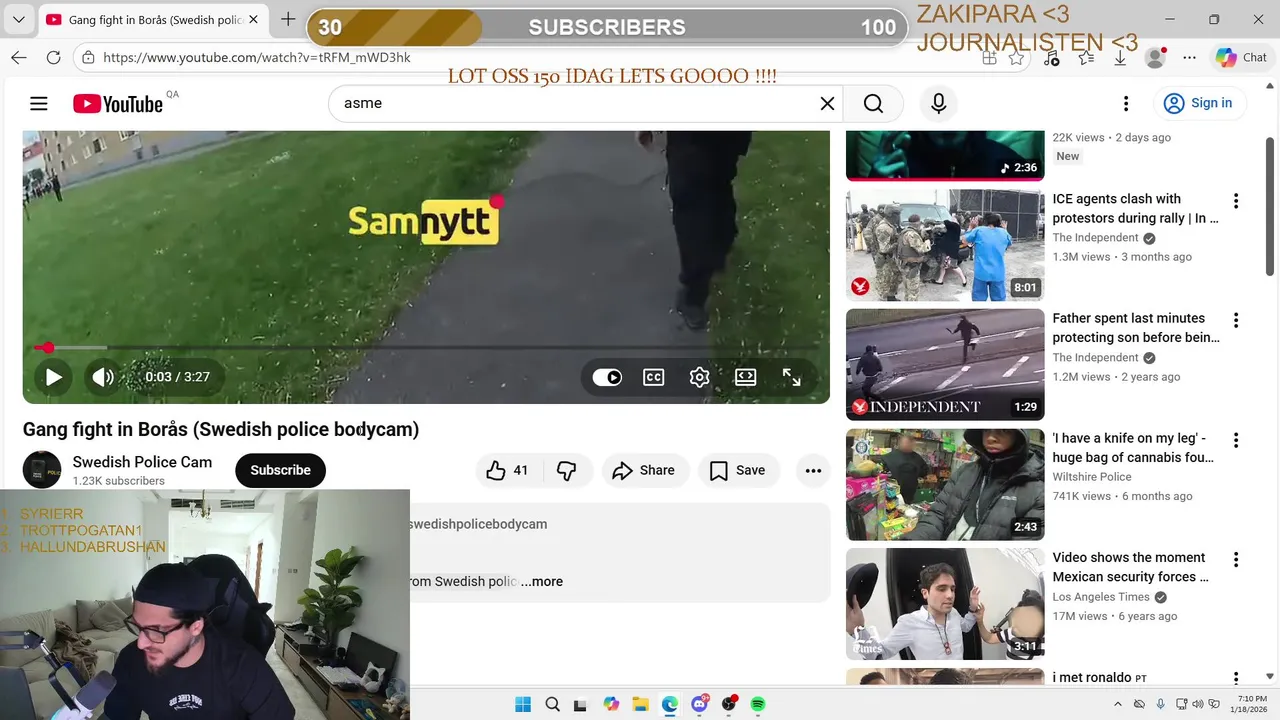Viewport: 1280px width, 720px height.
Task: Turn off the autoplay switch
Action: (607, 377)
